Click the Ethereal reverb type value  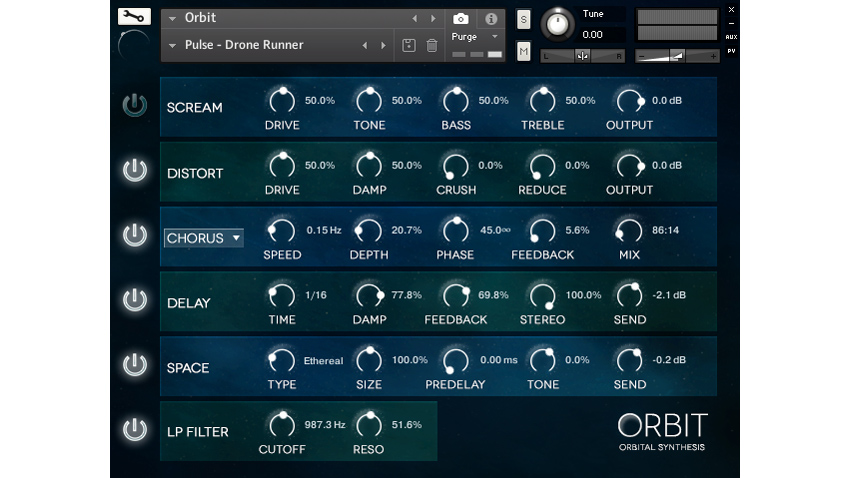[x=323, y=360]
